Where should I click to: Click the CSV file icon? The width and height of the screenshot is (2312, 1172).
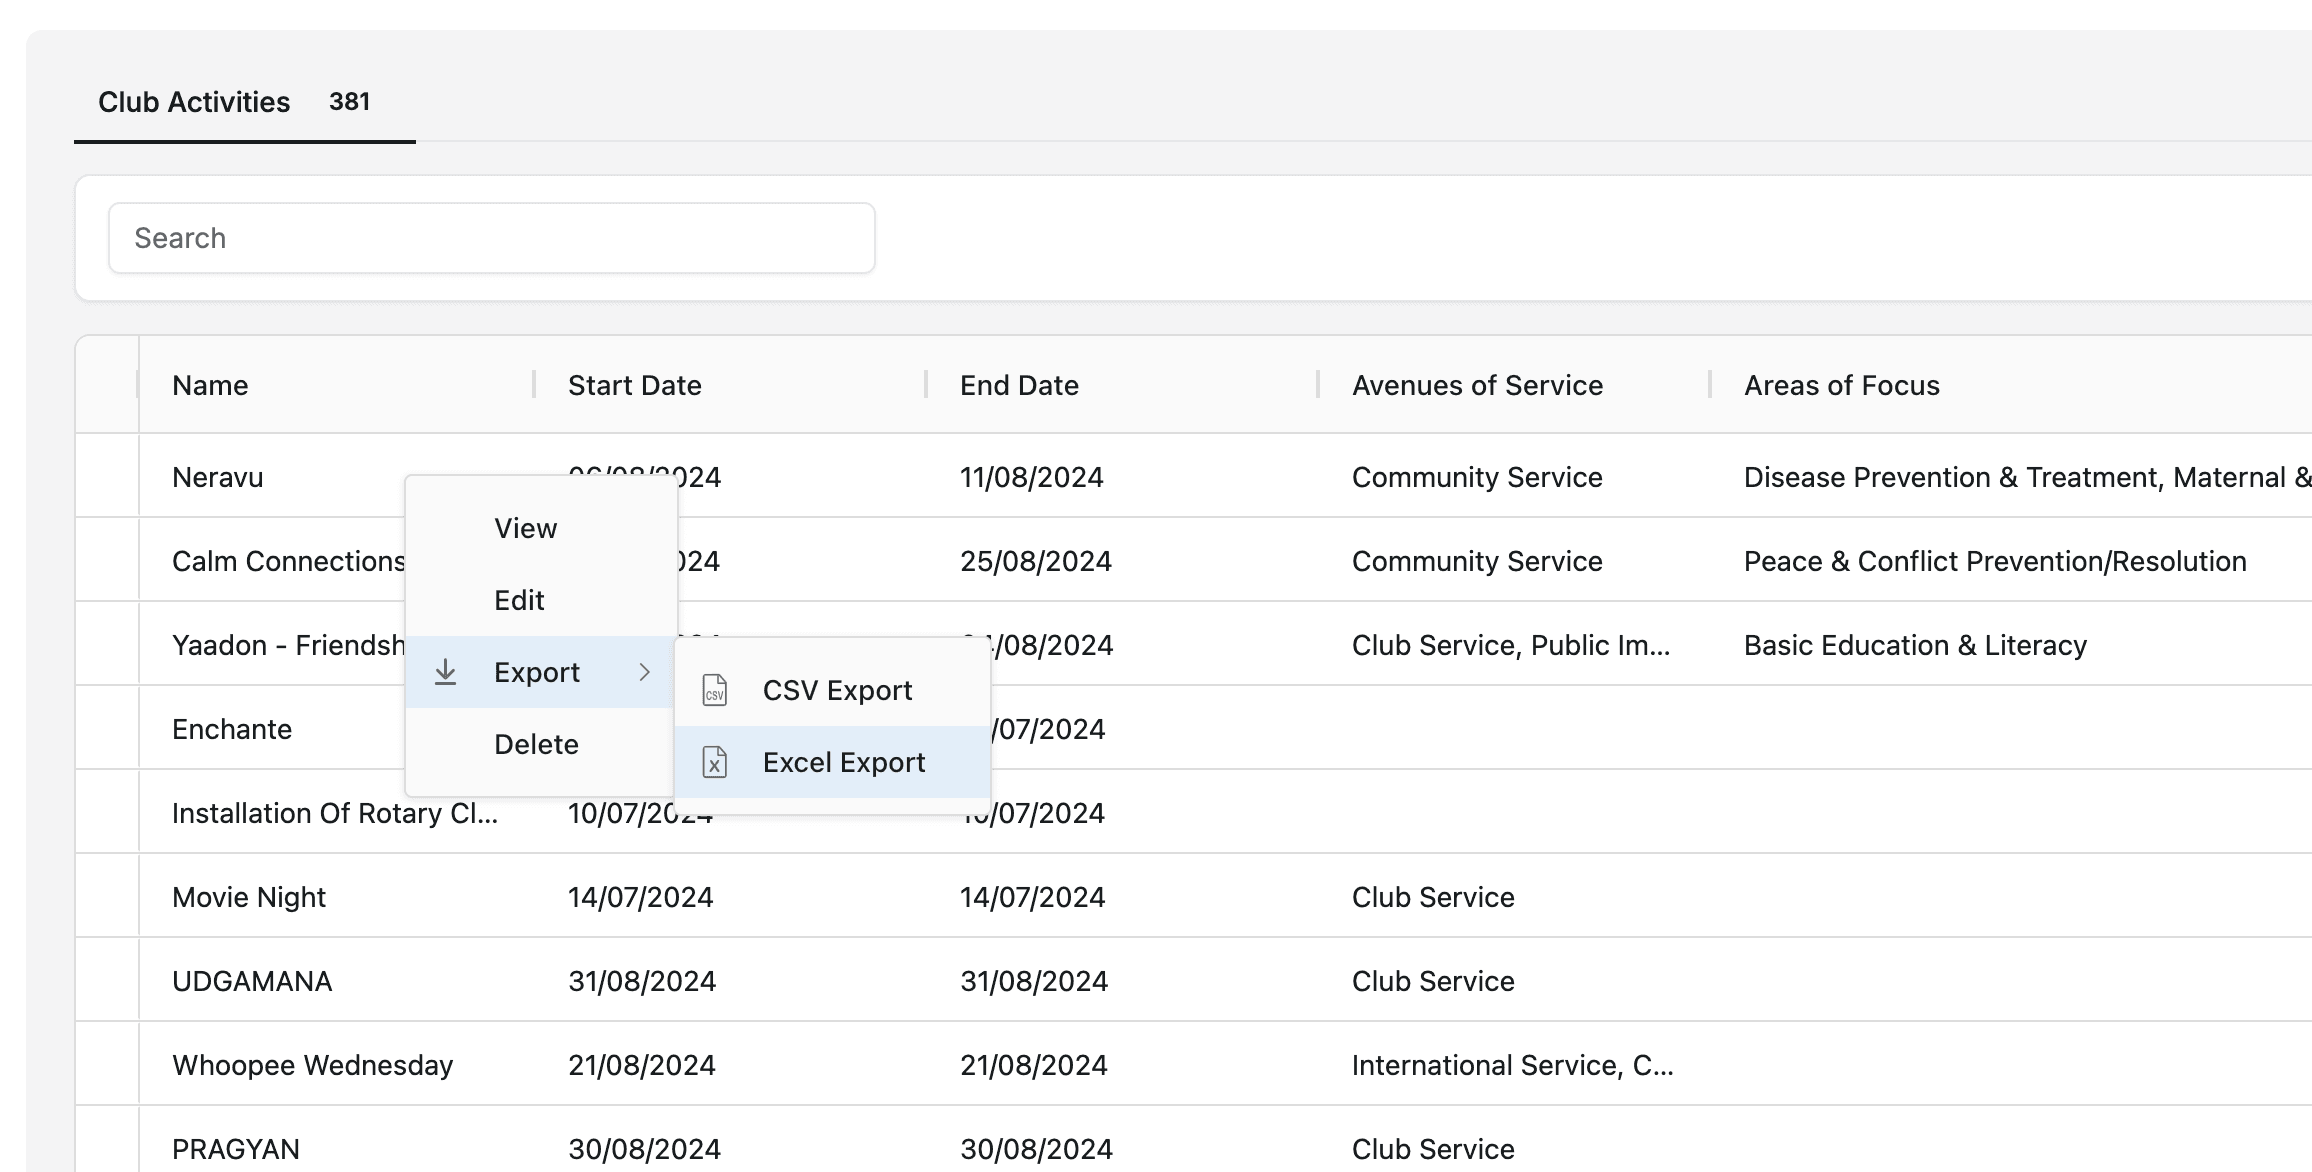click(x=715, y=690)
